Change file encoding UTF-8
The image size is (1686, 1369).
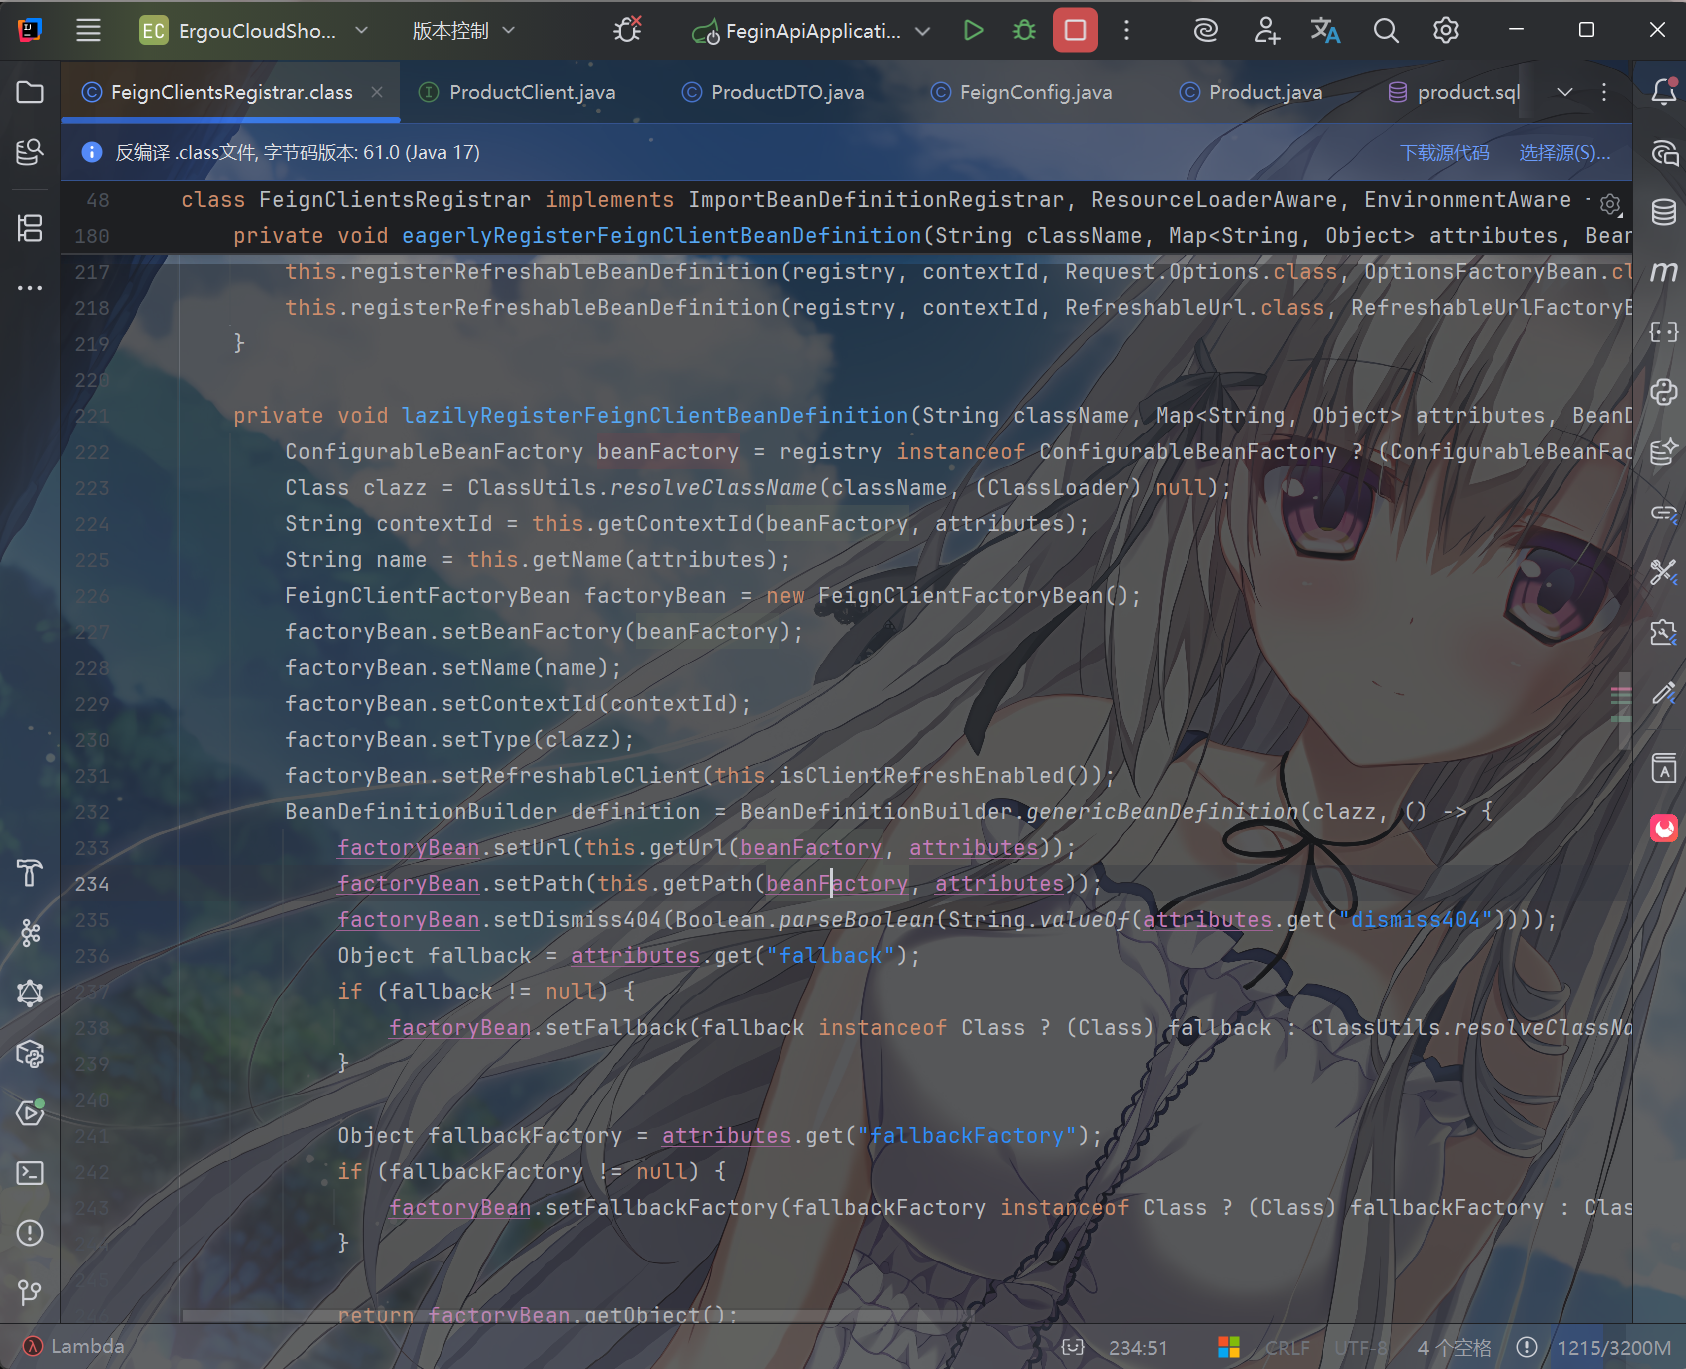coord(1361,1347)
